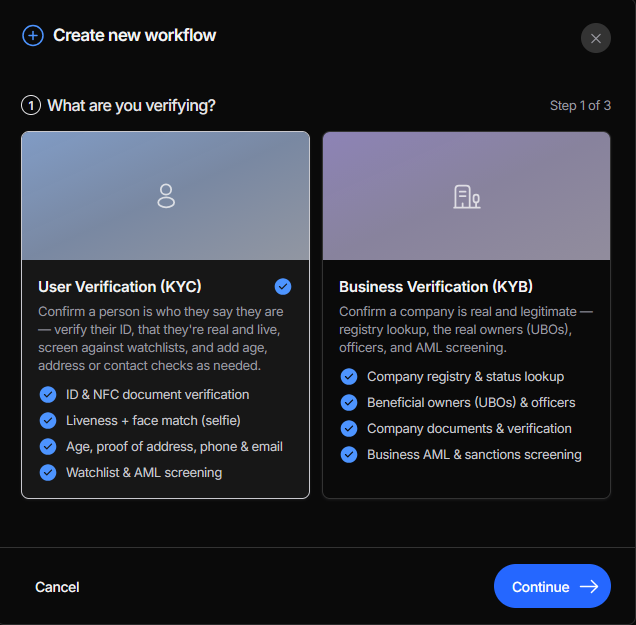Select the Business Verification (KYB) card title
Screen dimensions: 636x625
coord(436,287)
